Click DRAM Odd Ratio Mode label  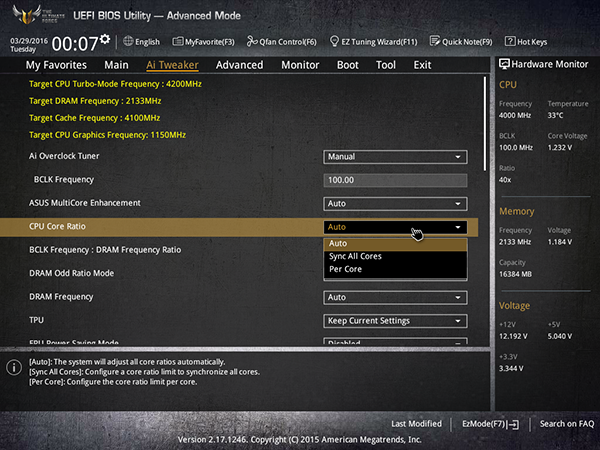click(72, 273)
